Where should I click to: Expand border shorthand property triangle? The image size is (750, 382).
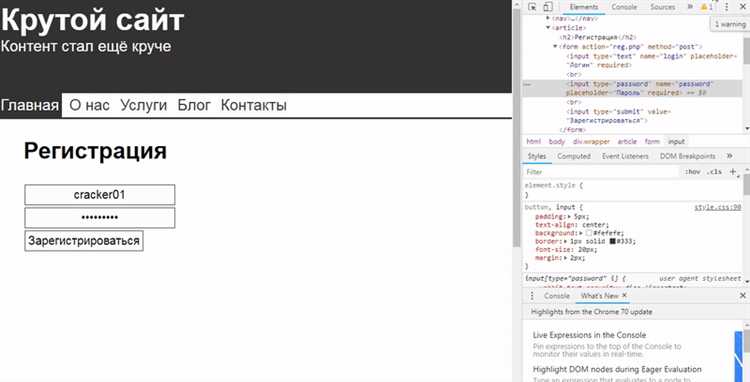(566, 241)
